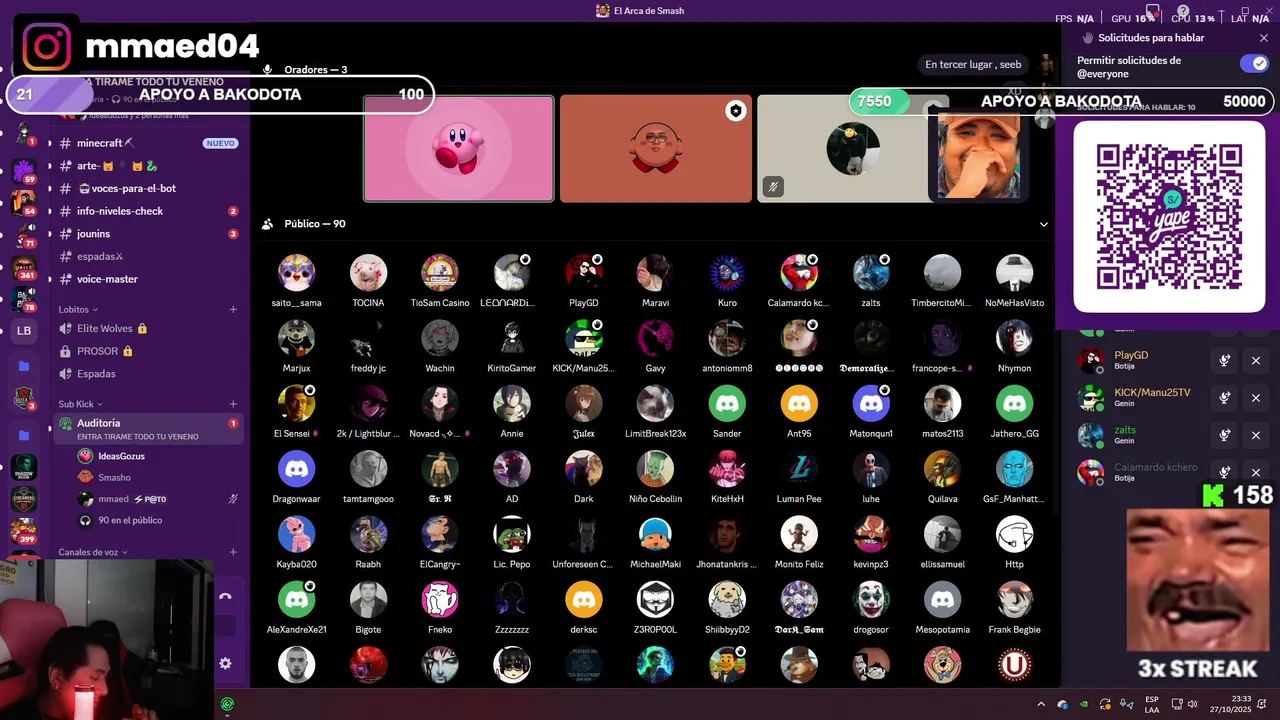
Task: Join the locked PROSOR voice channel
Action: pyautogui.click(x=148, y=351)
